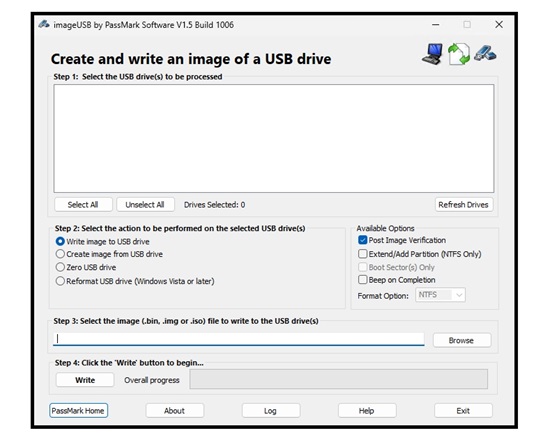Viewport: 550px width, 433px height.
Task: Click the imageUSB title bar app icon
Action: [x=44, y=25]
